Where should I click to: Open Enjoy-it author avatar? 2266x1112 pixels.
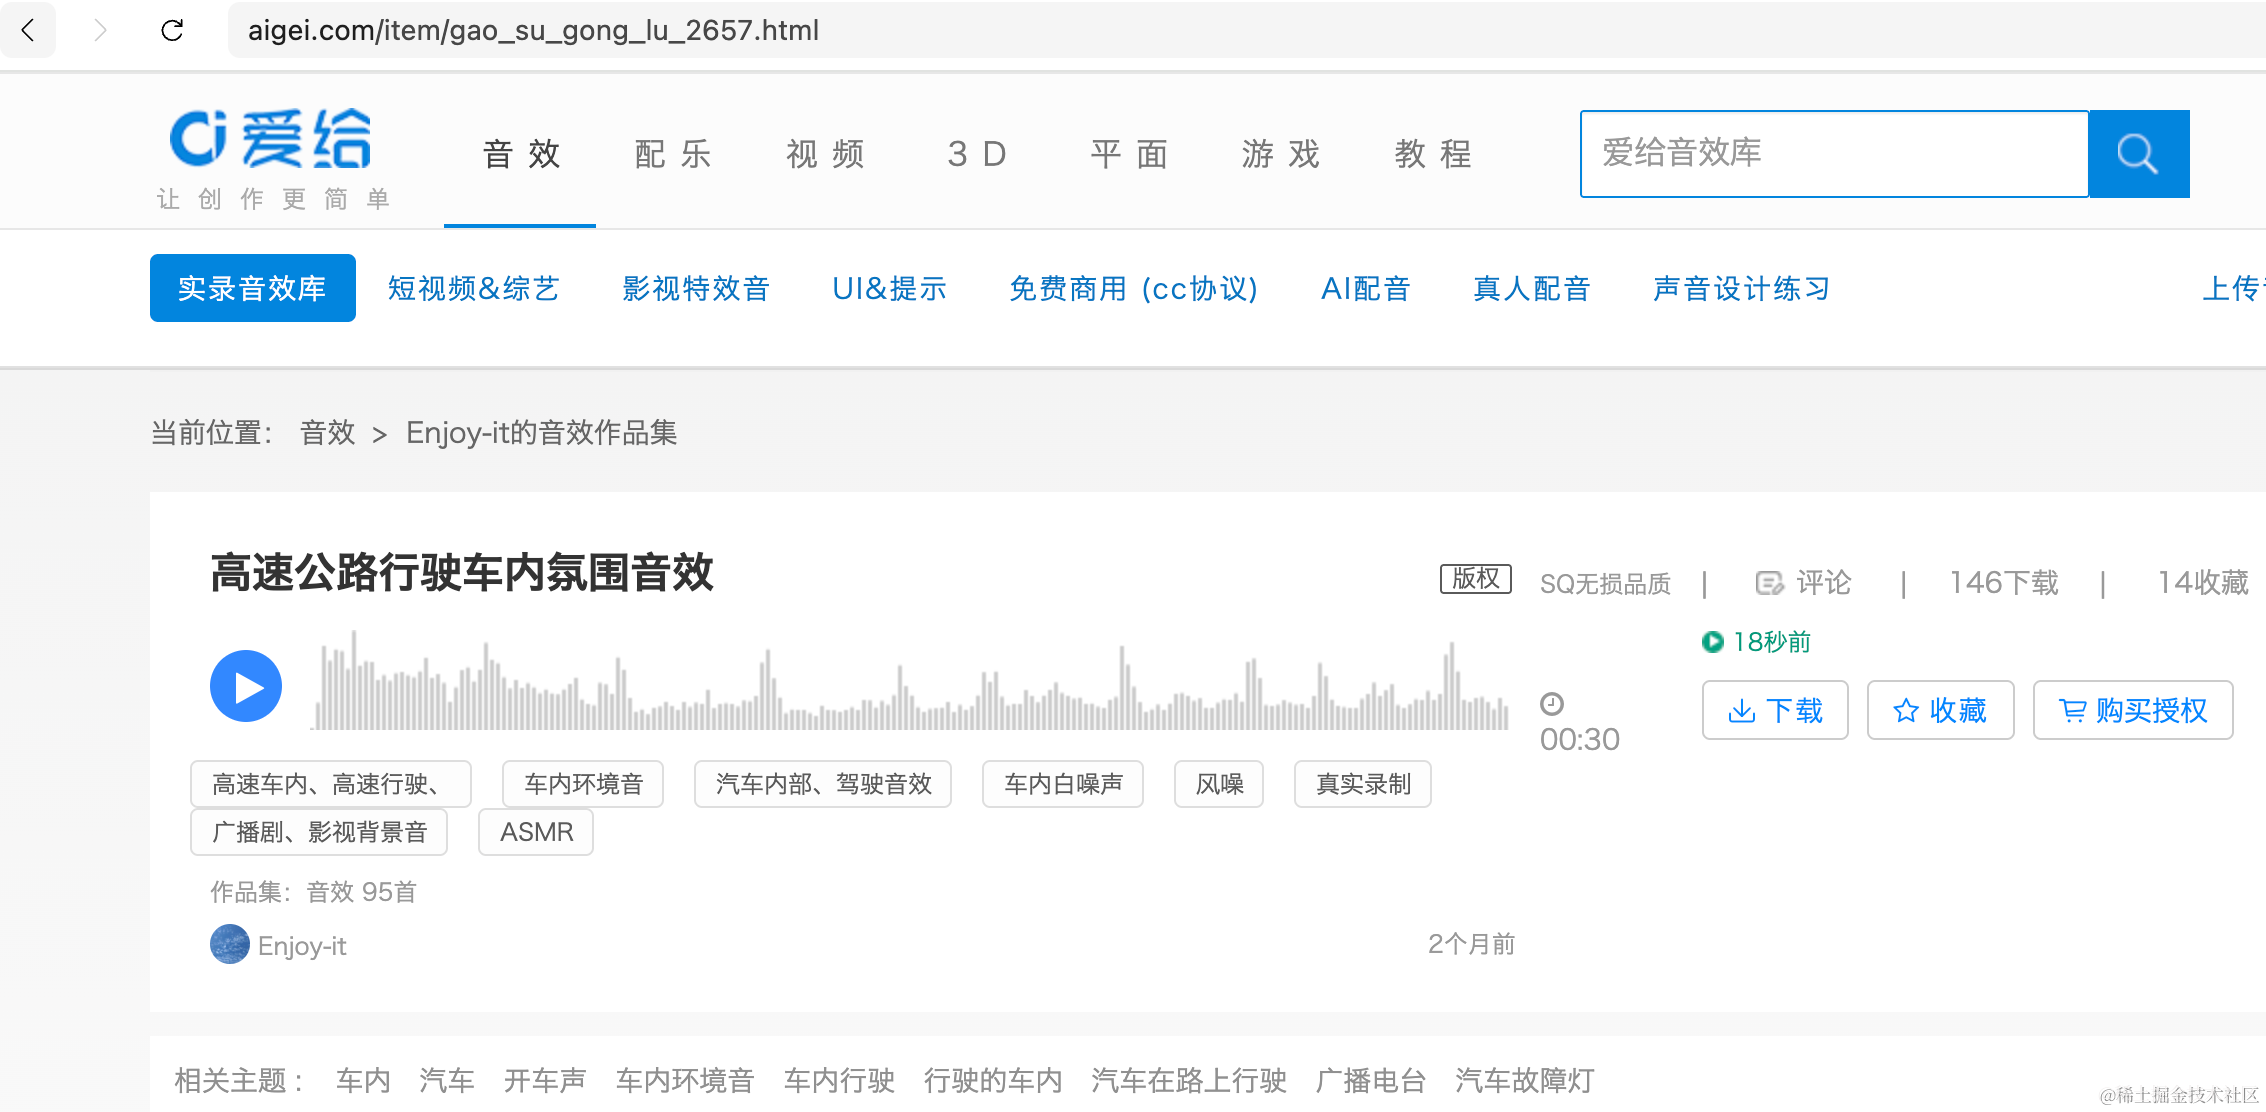click(x=230, y=944)
